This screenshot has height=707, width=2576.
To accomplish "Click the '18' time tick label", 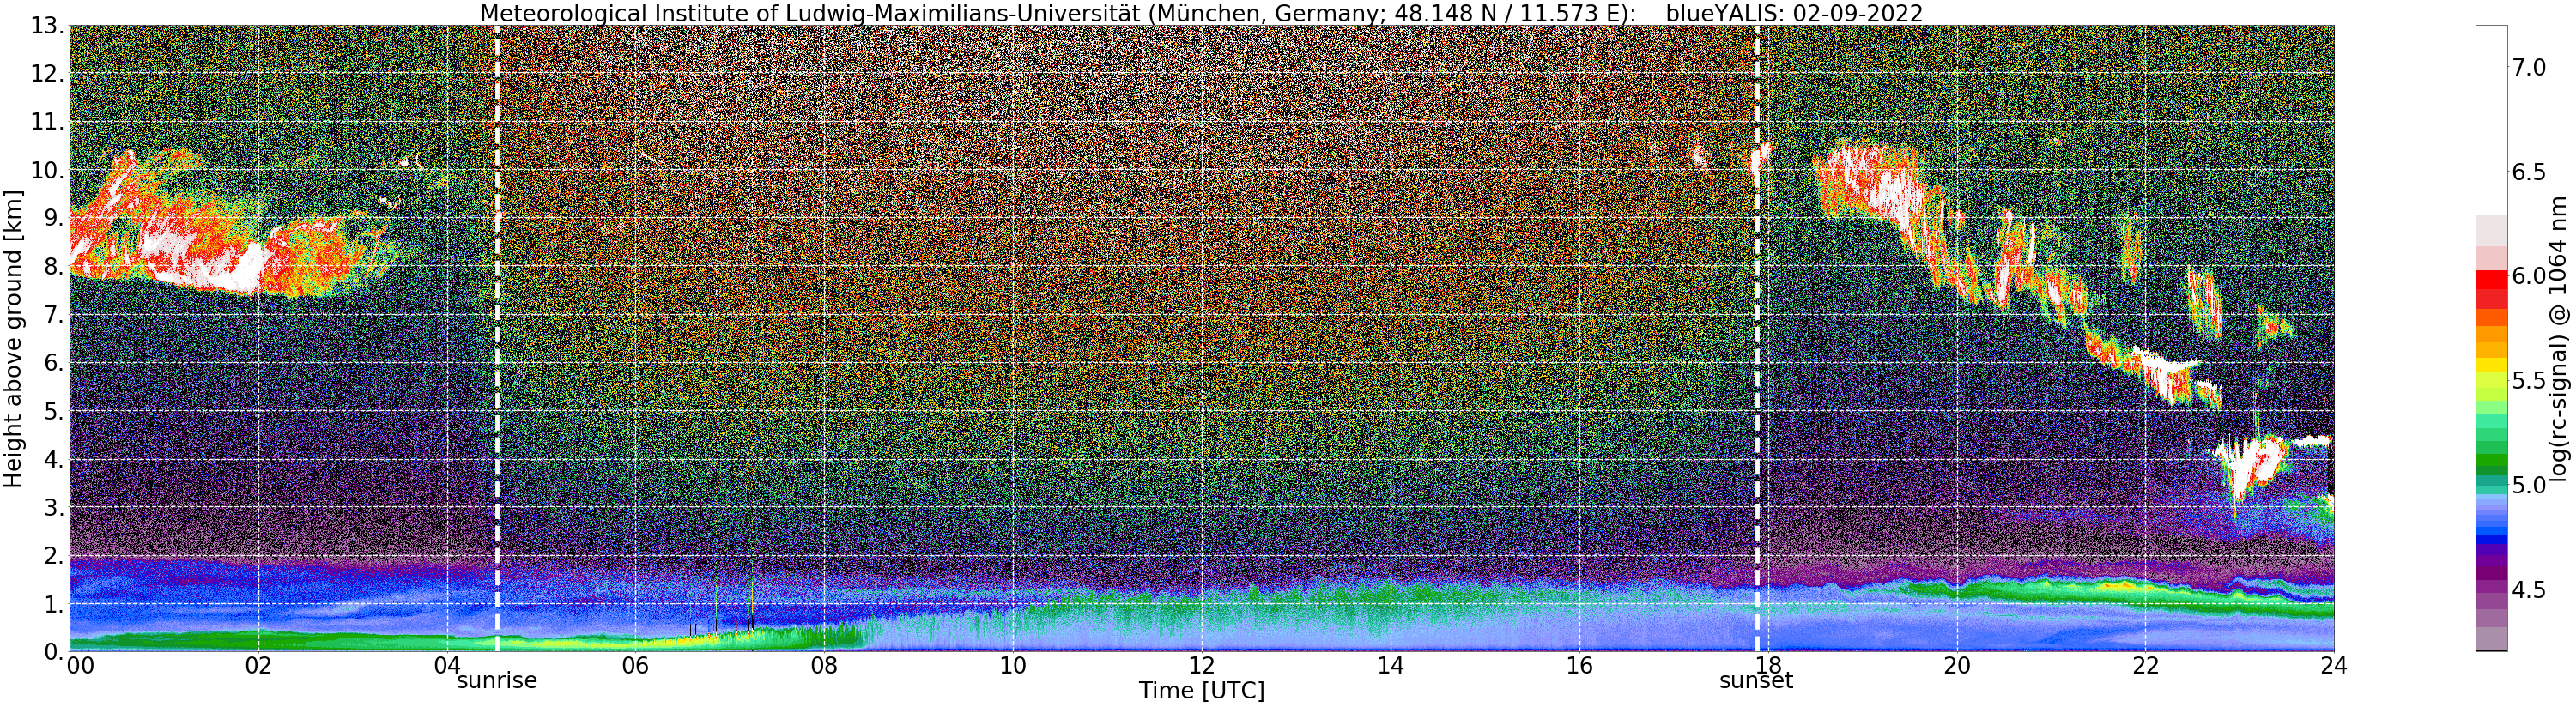I will pos(1768,665).
